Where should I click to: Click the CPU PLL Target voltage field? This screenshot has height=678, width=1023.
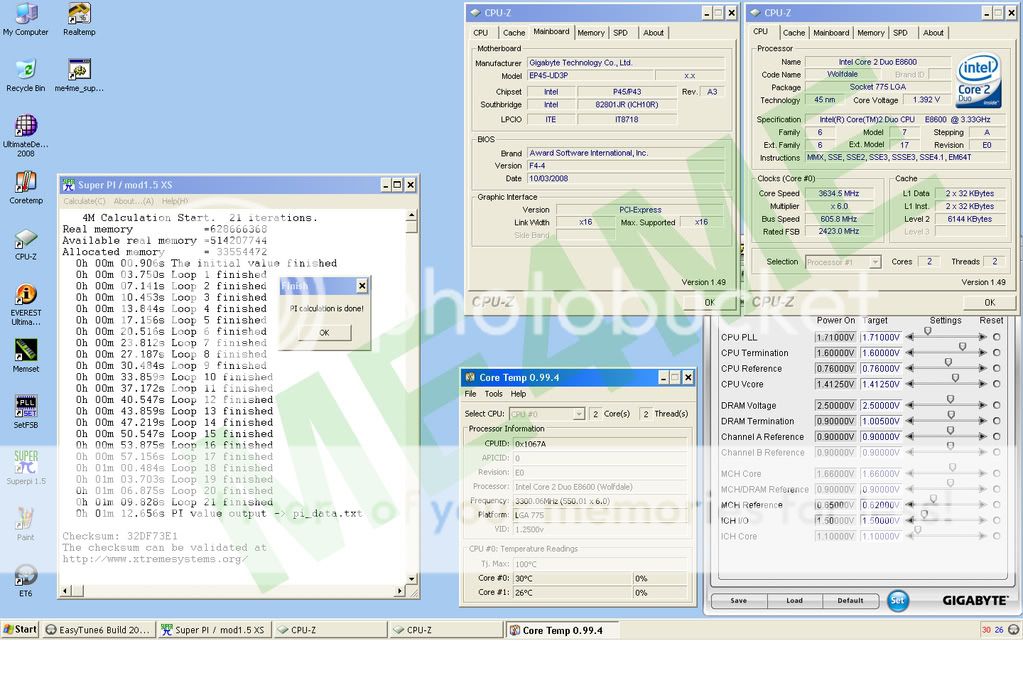click(x=880, y=337)
